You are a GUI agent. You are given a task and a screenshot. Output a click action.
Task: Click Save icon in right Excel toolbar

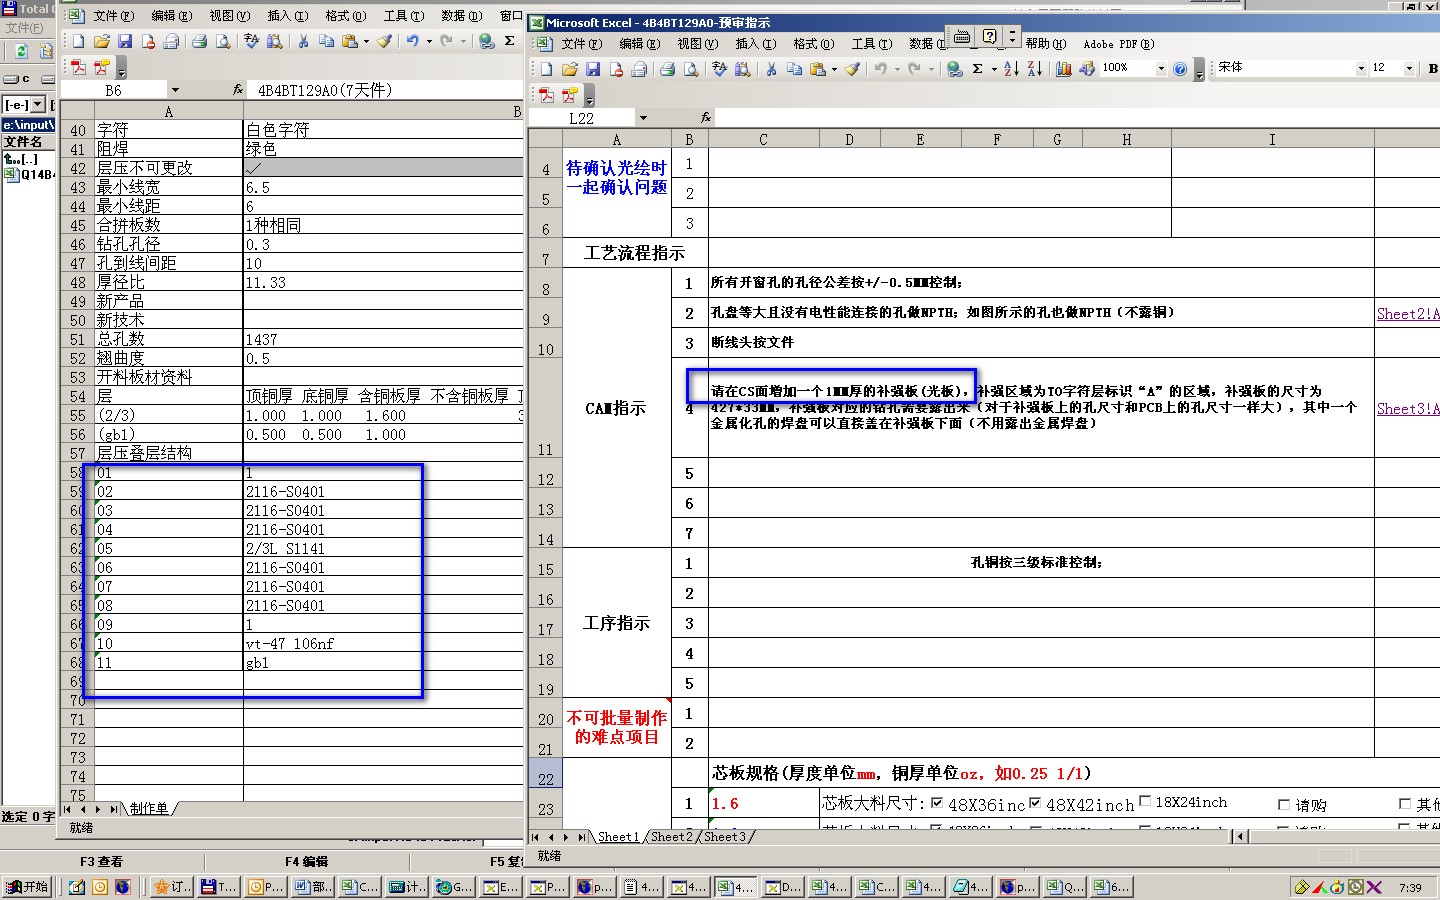click(592, 69)
